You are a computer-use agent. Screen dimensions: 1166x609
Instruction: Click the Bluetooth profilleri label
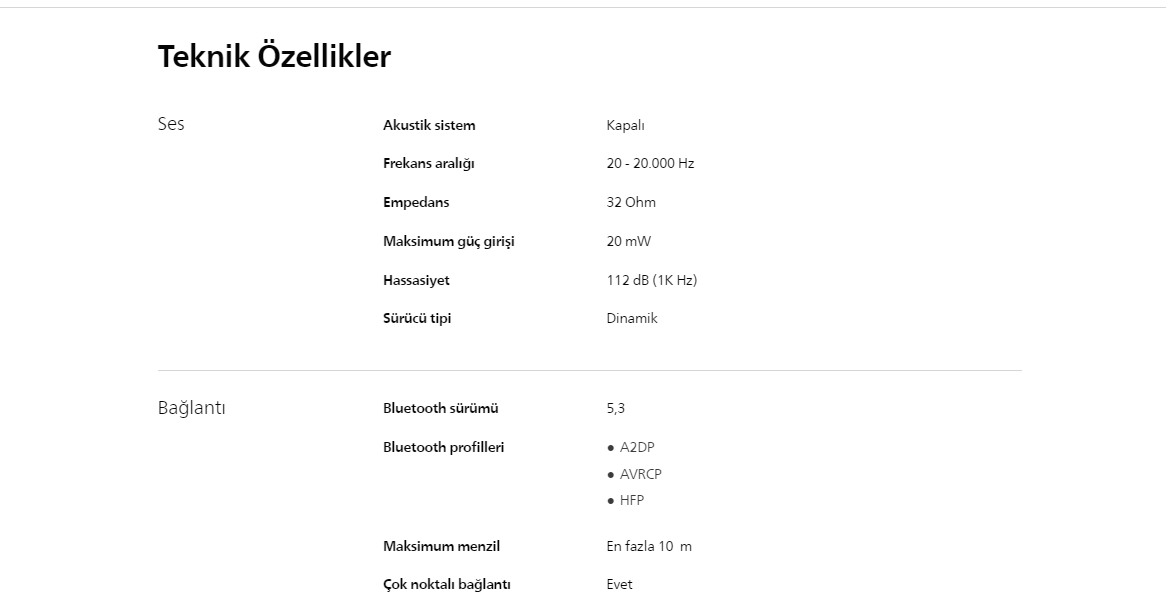click(x=443, y=447)
